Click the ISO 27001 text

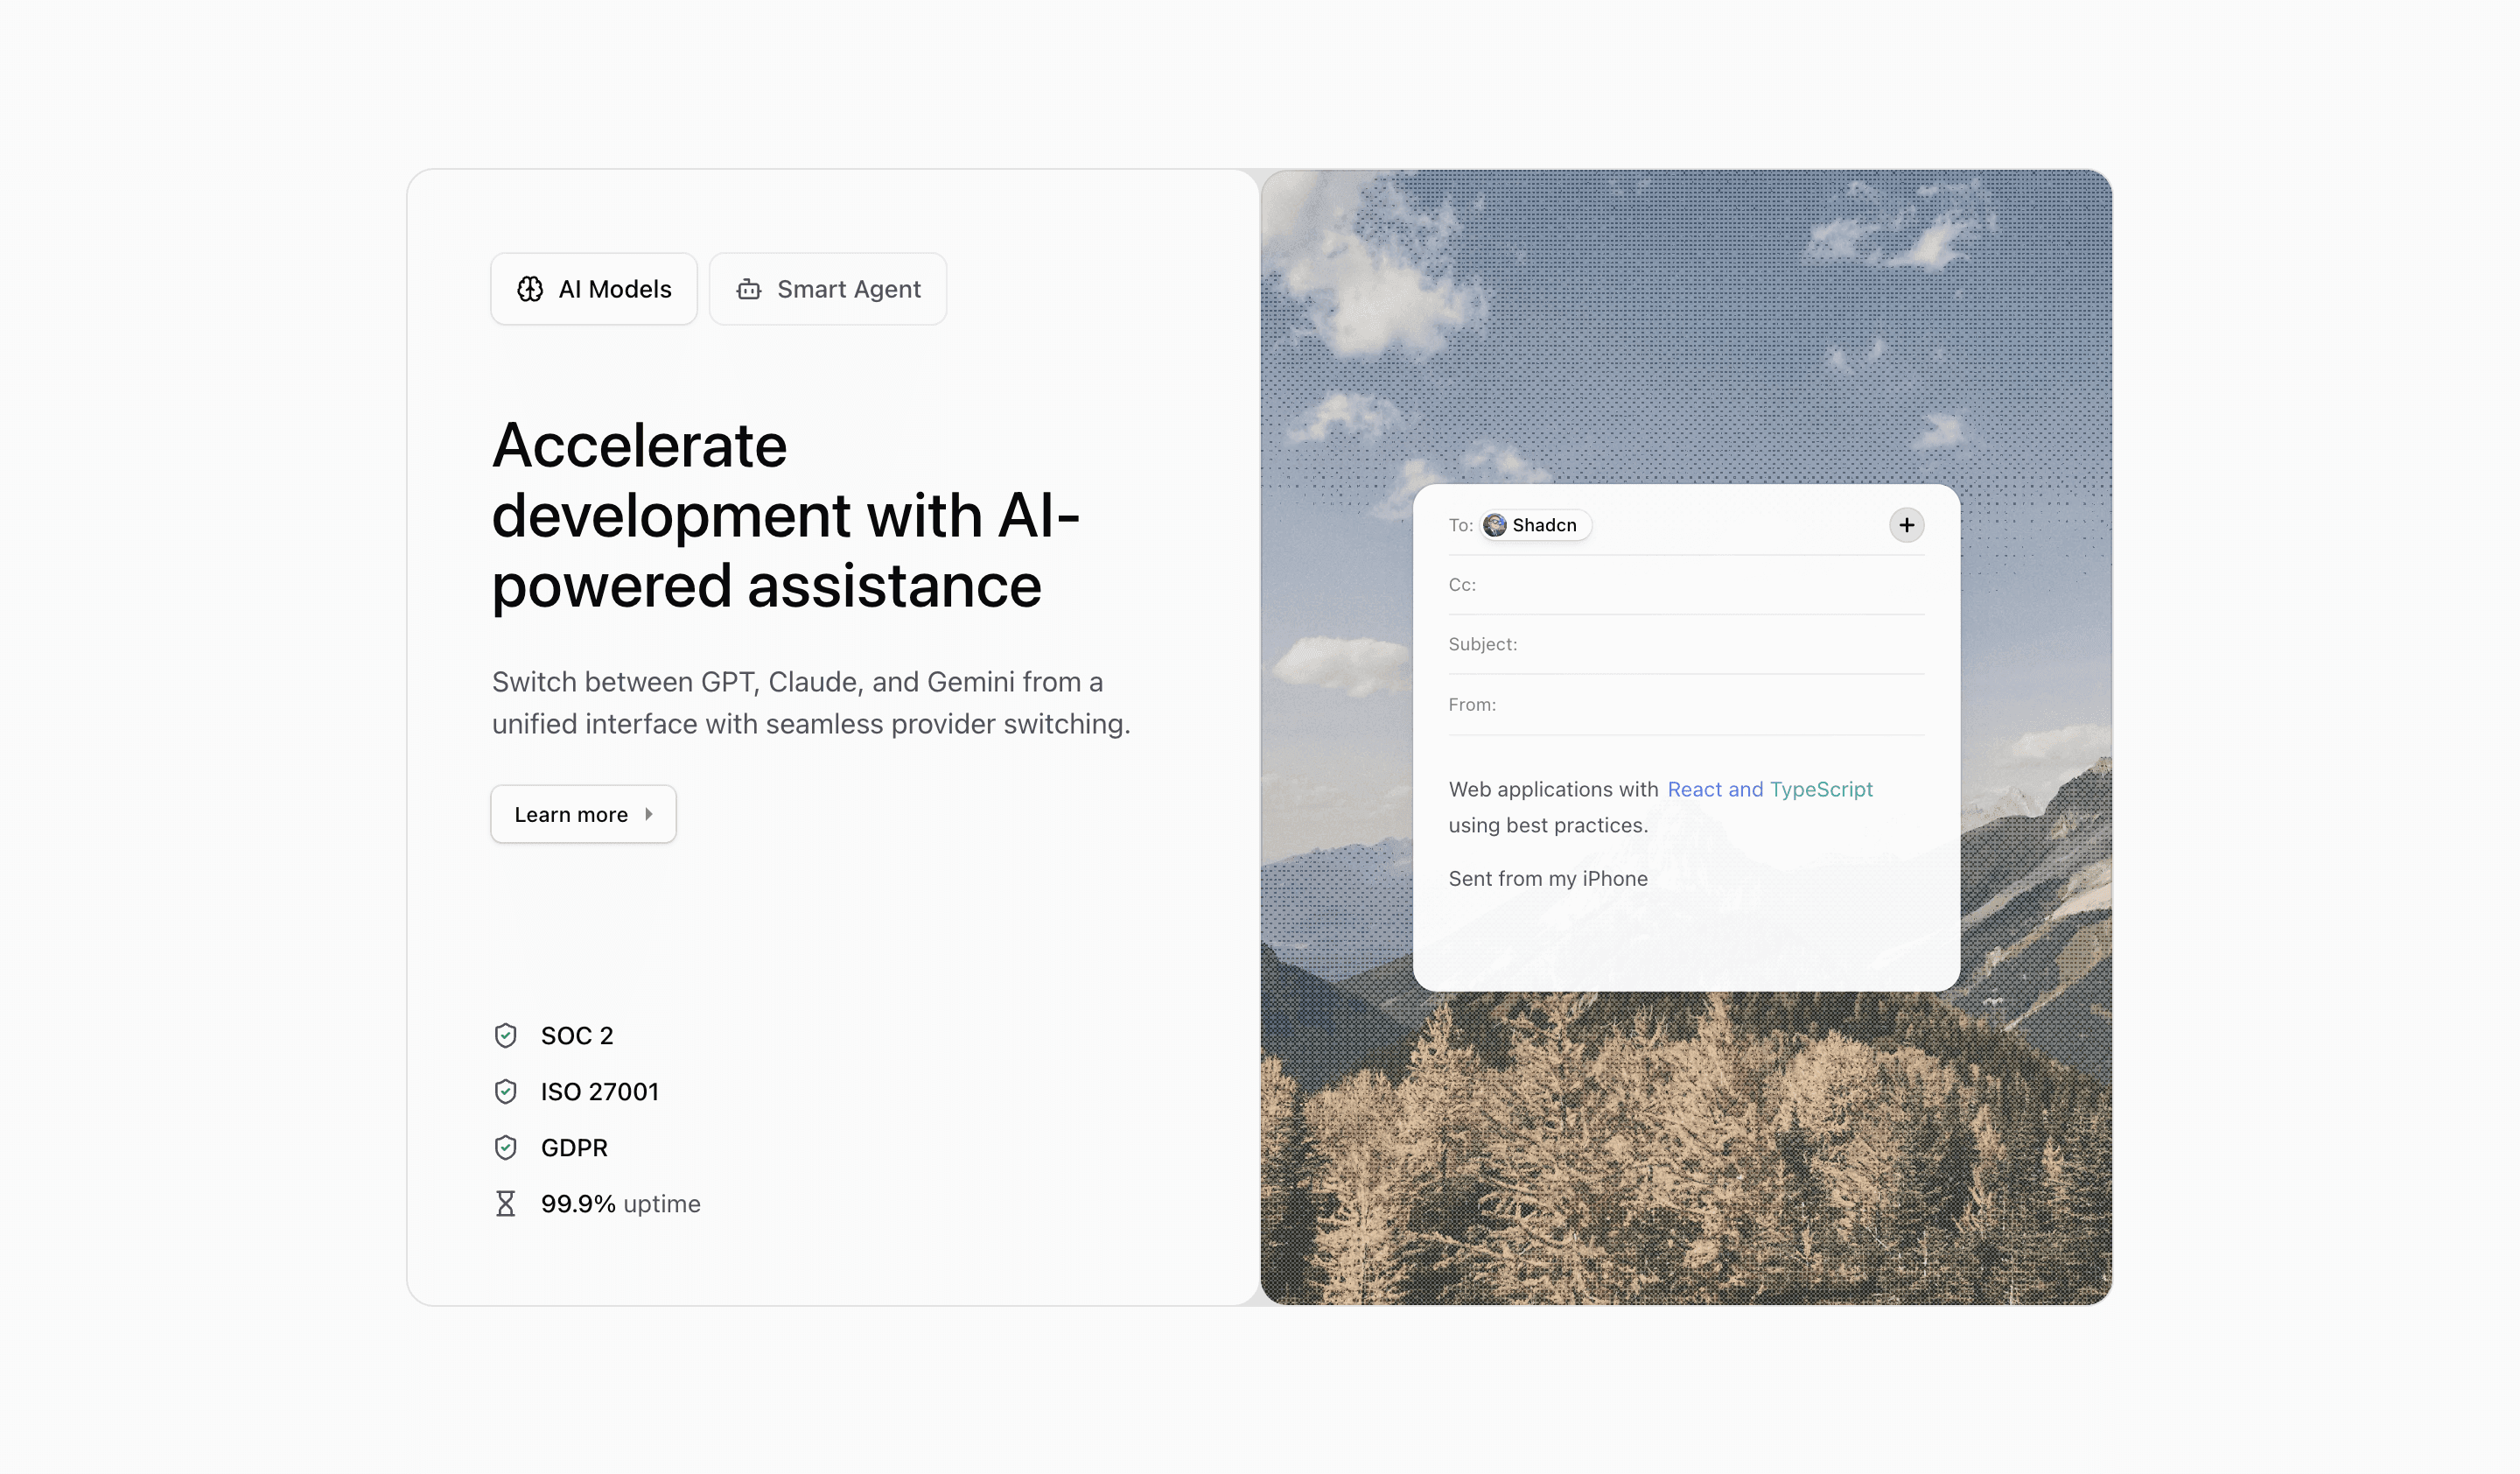tap(600, 1091)
